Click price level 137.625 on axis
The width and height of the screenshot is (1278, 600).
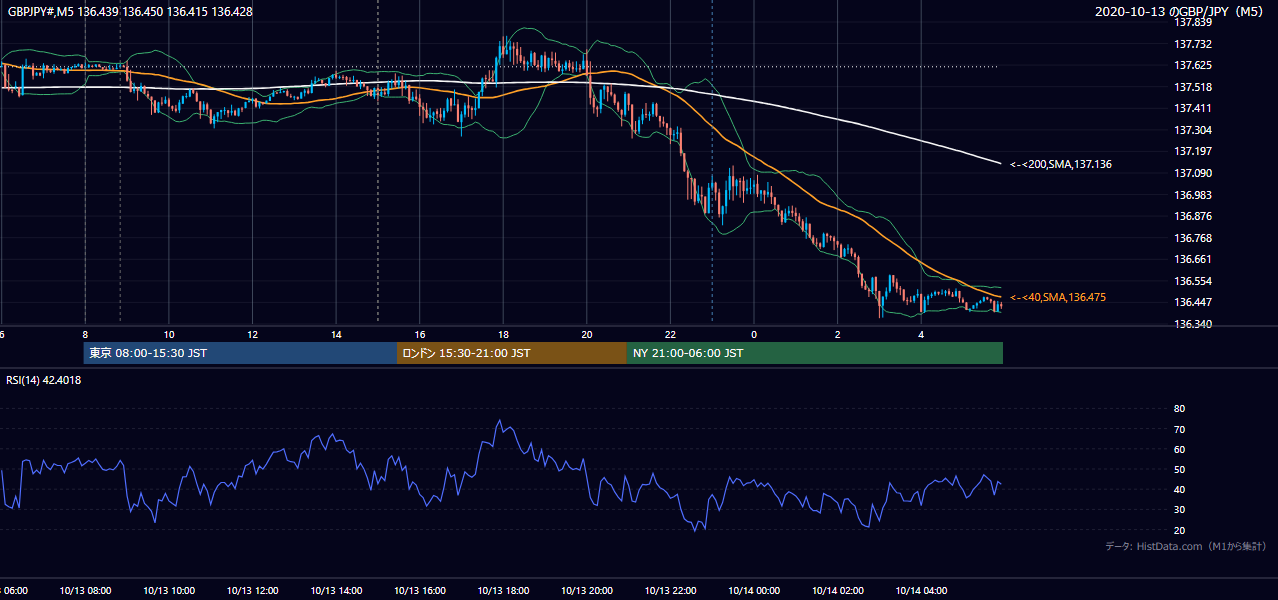pyautogui.click(x=1193, y=65)
